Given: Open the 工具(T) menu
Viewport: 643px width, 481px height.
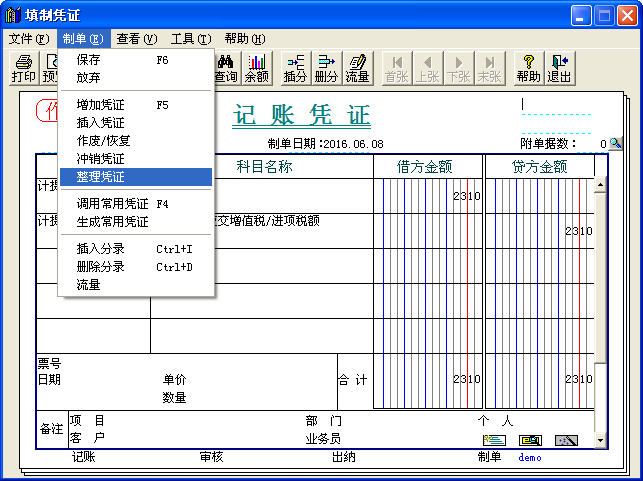Looking at the screenshot, I should pyautogui.click(x=191, y=39).
